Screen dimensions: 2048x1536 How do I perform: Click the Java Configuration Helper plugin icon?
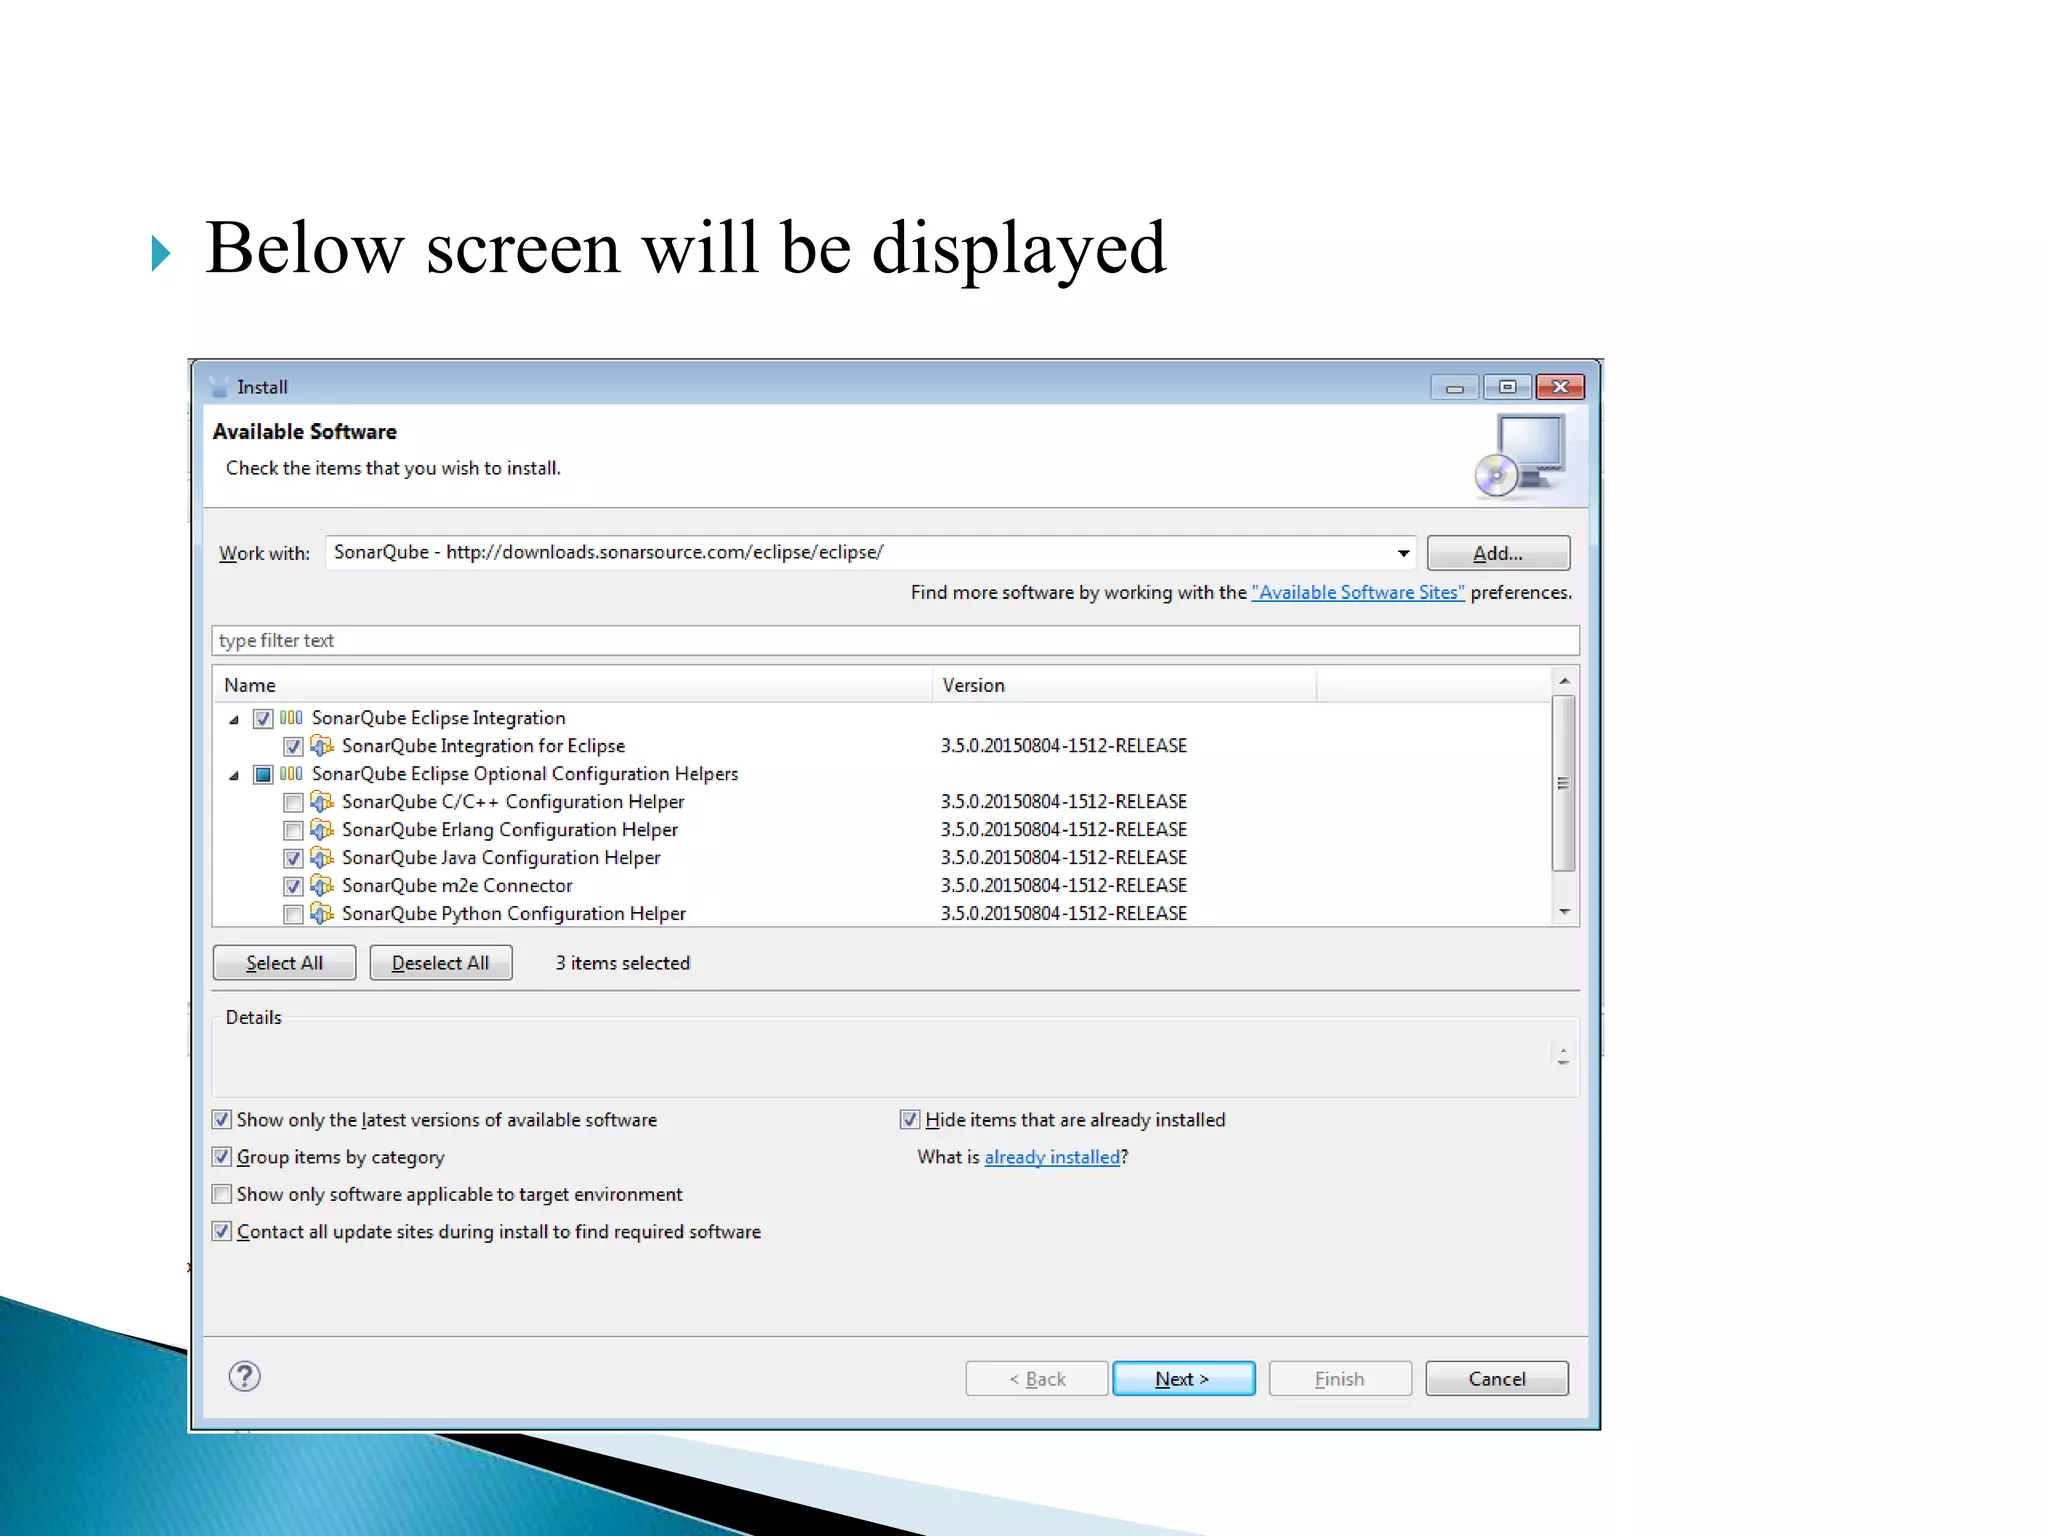click(322, 858)
